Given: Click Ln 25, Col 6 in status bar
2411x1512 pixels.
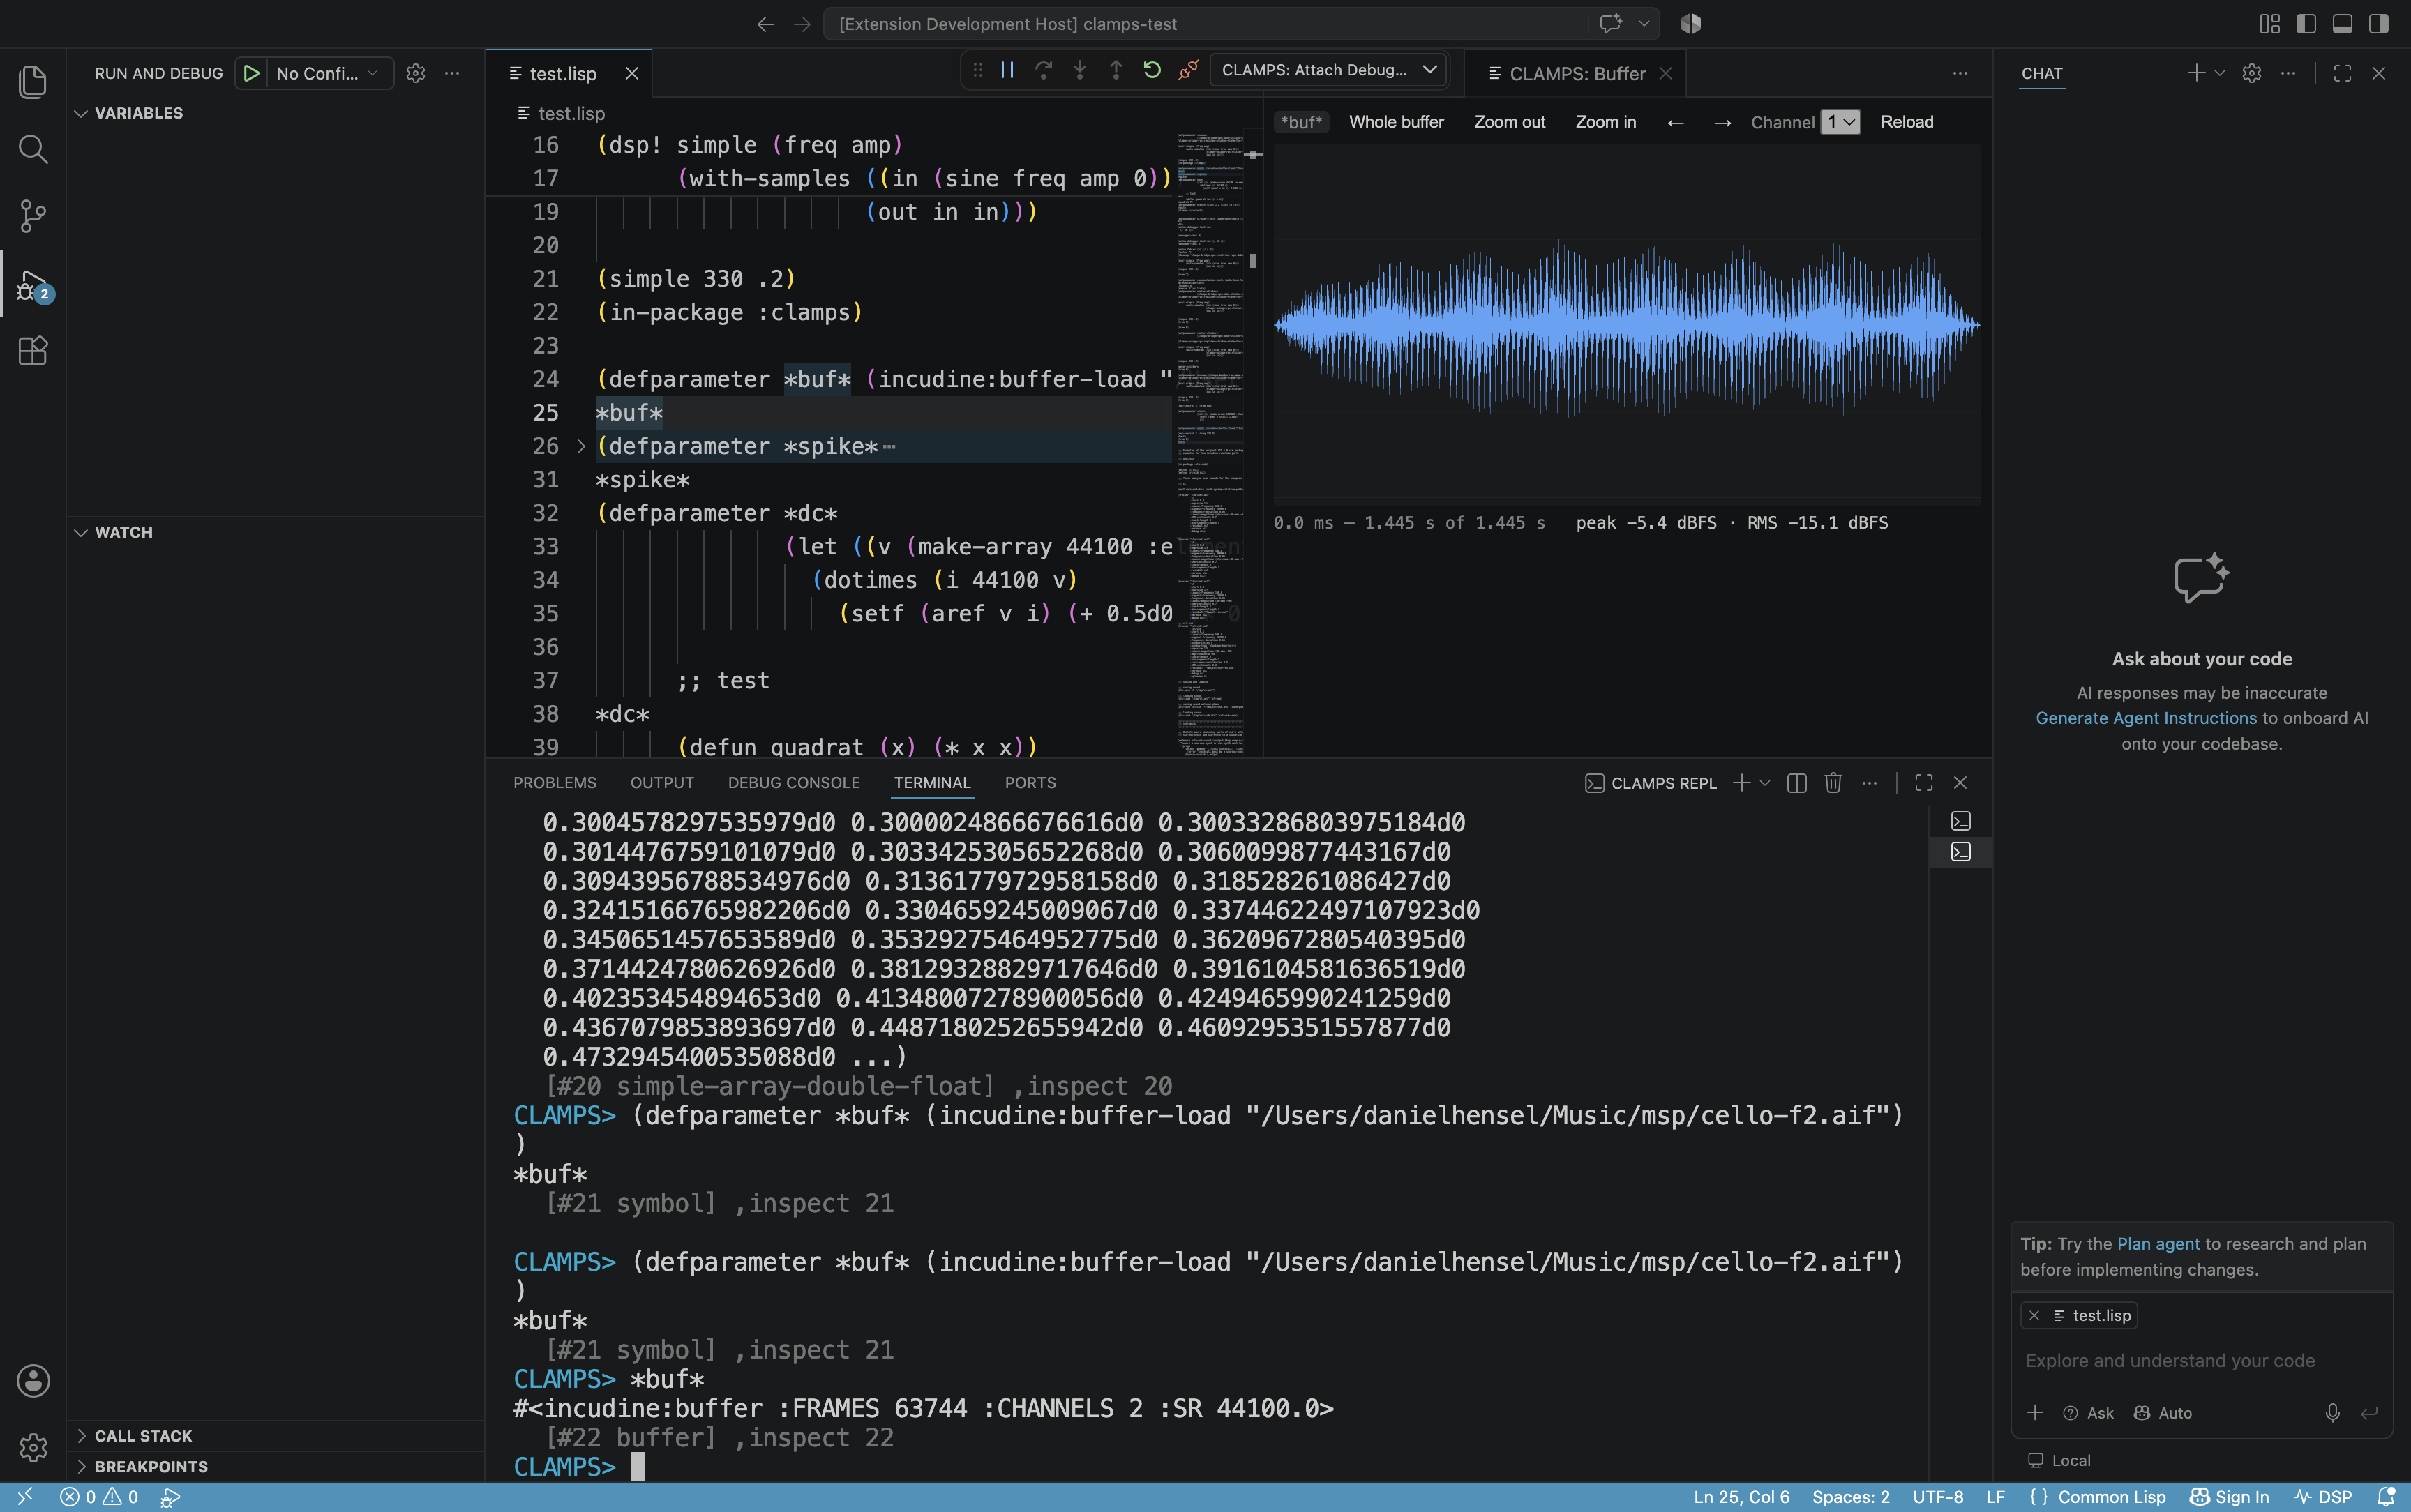Looking at the screenshot, I should (1741, 1497).
